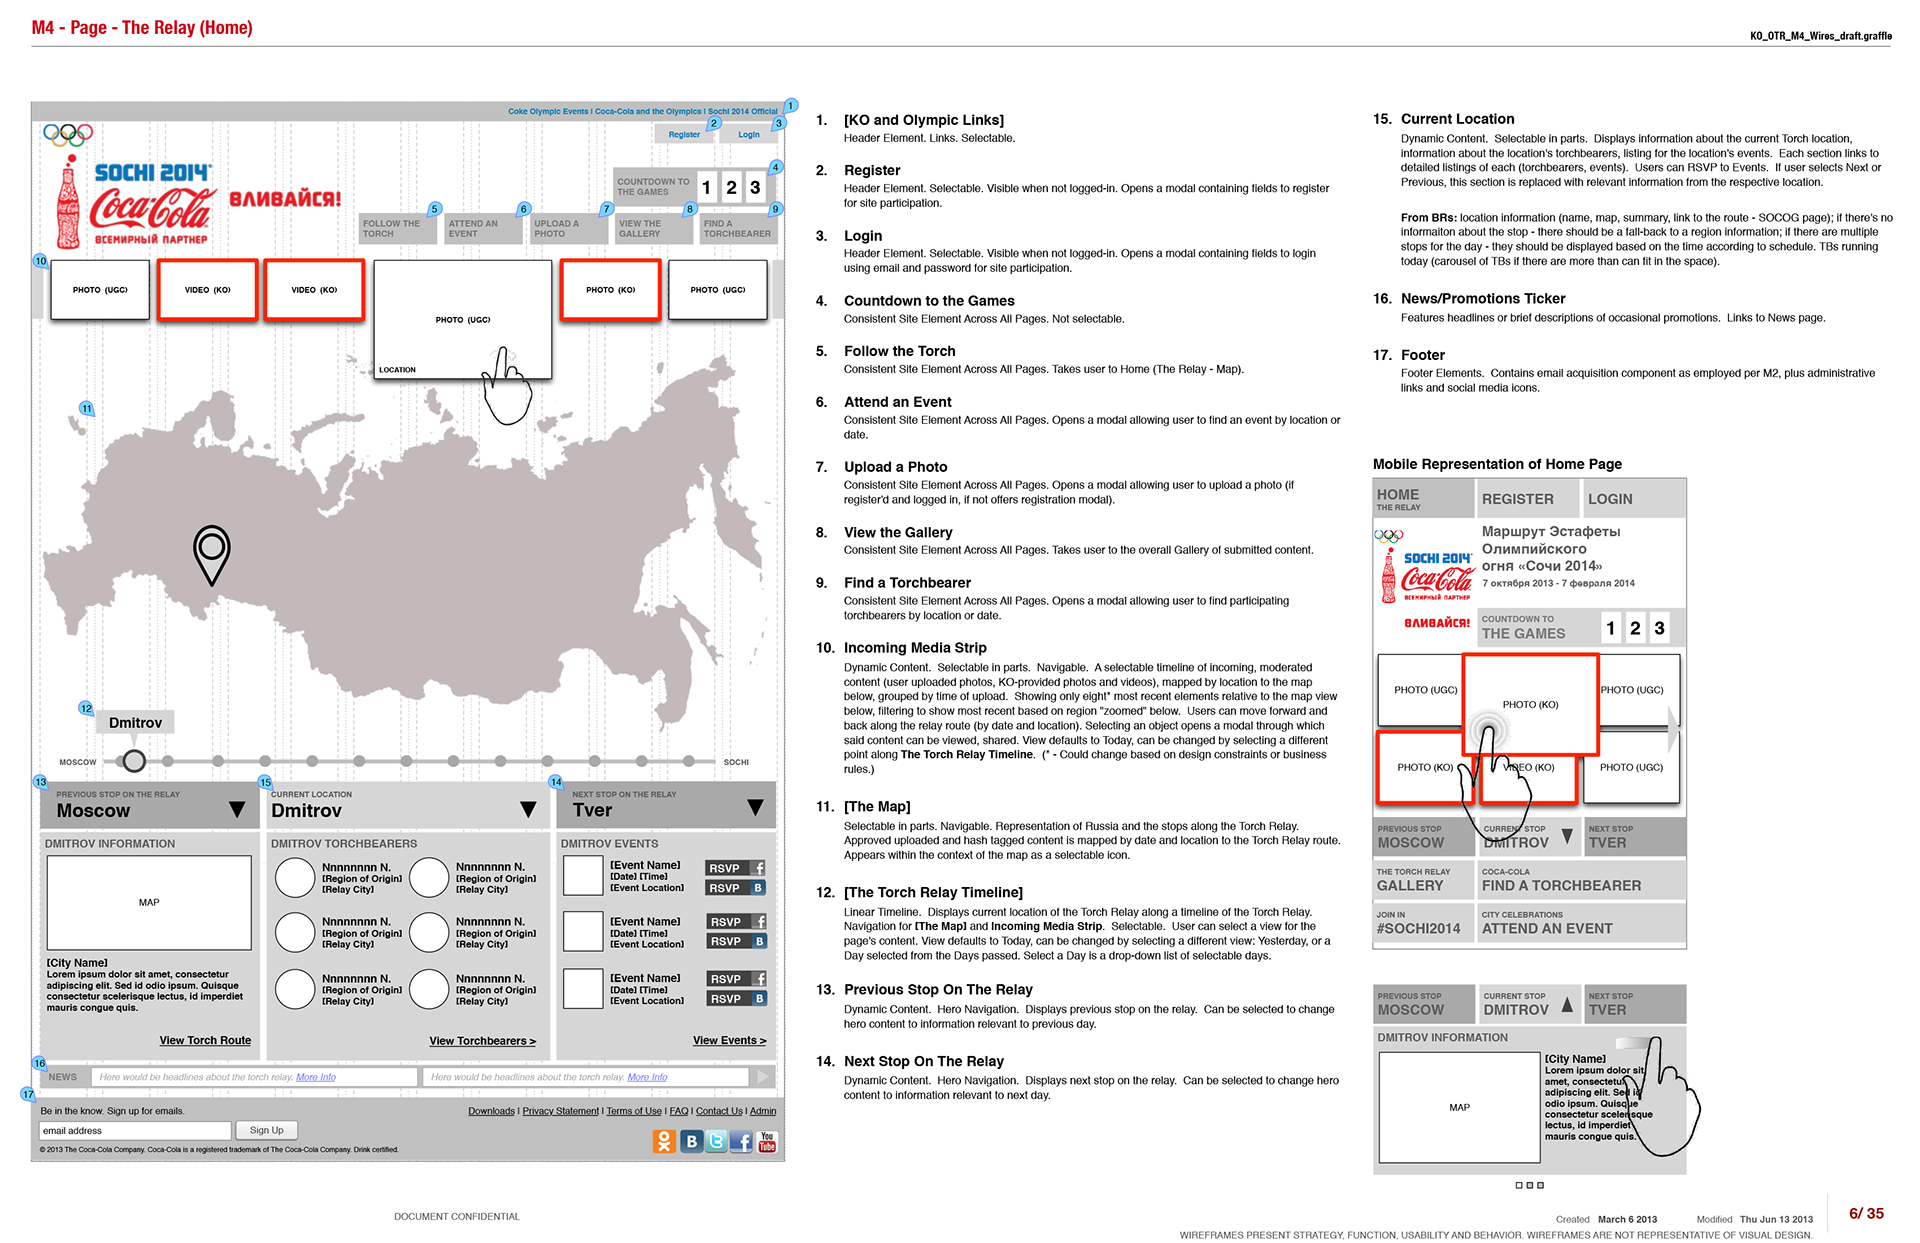Click the map location pin on Russia
The image size is (1920, 1243).
211,554
